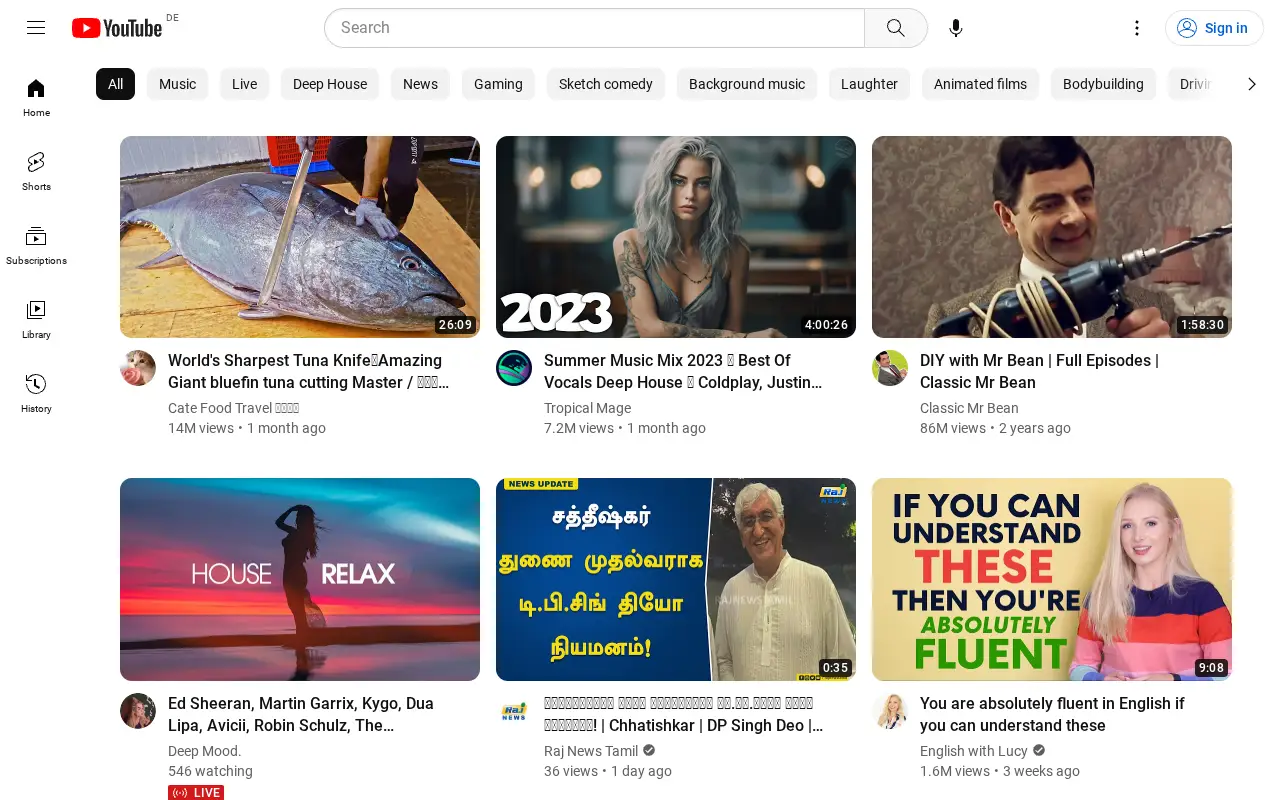
Task: Select the Background music chip
Action: (x=747, y=84)
